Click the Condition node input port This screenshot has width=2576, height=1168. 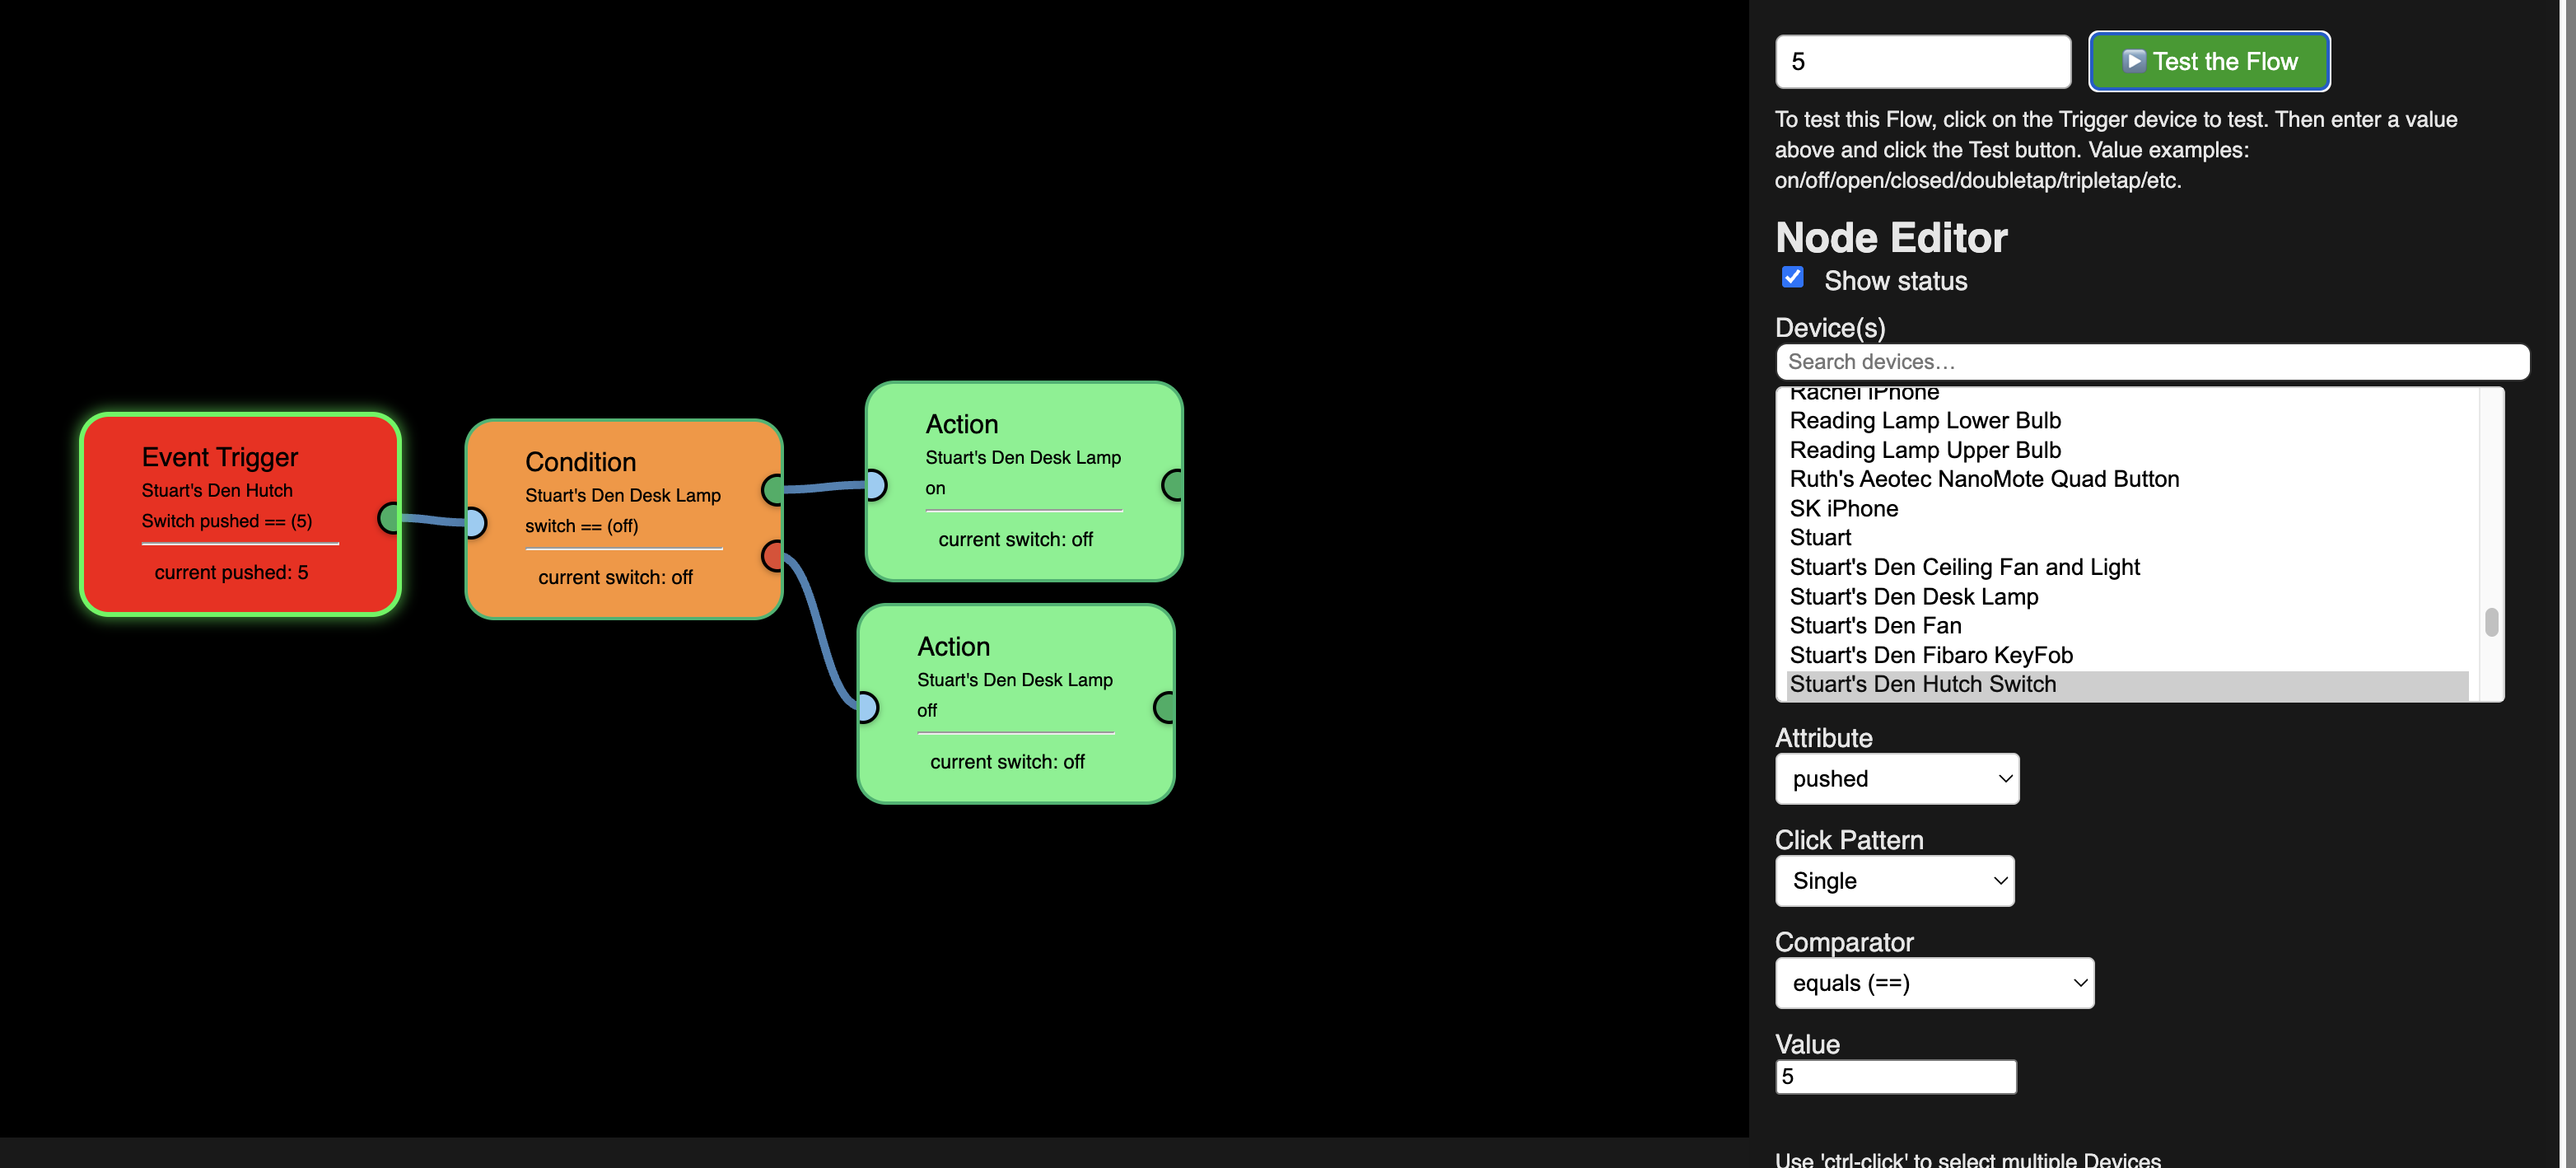[476, 522]
